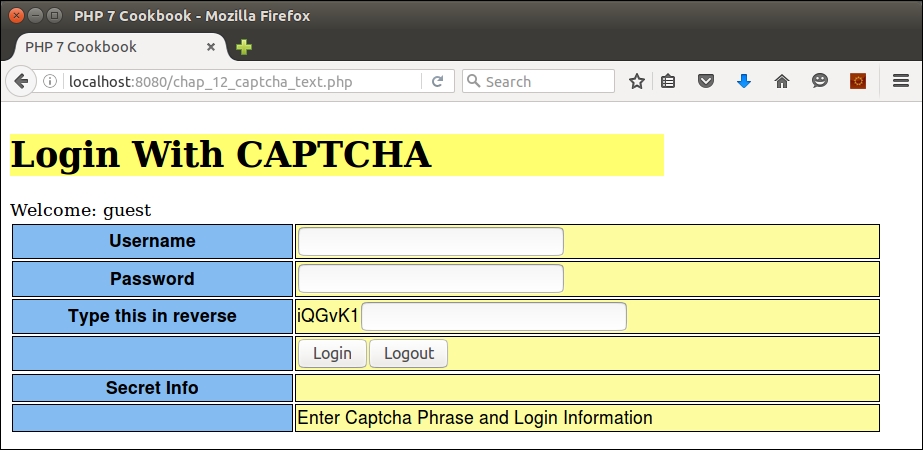Show bookmarks list icon

[x=668, y=81]
